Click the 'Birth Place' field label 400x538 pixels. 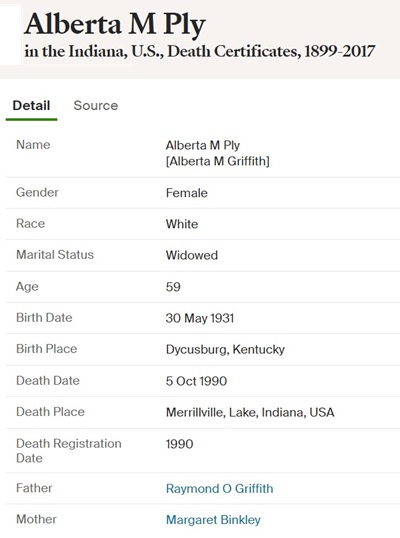[x=46, y=349]
